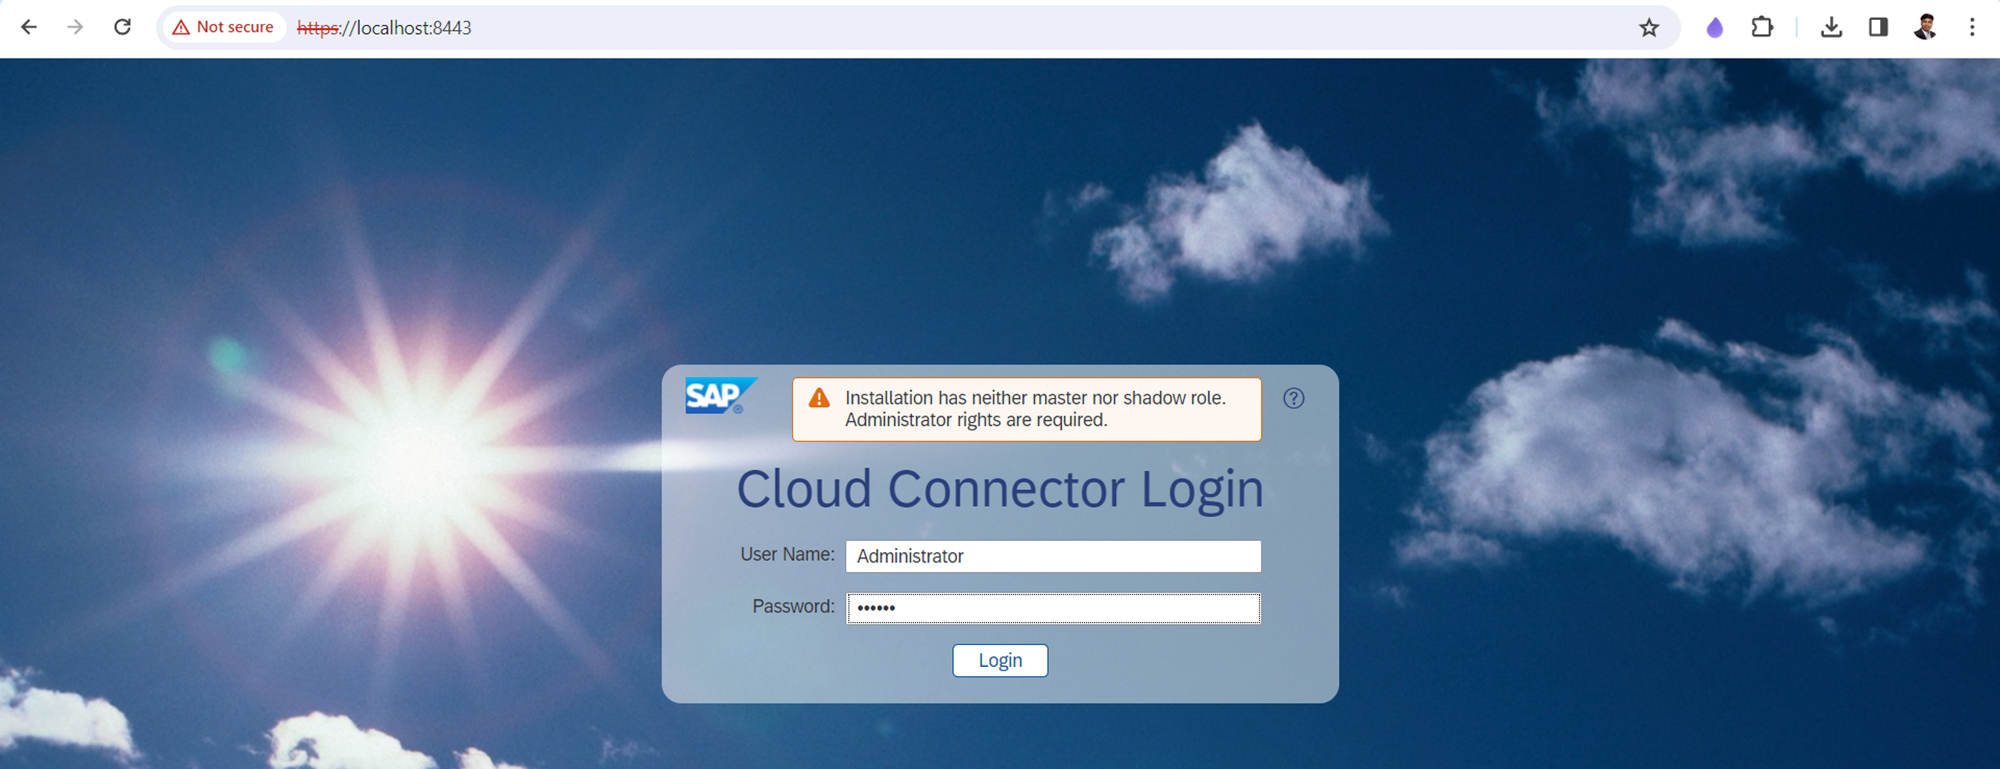Viewport: 2000px width, 769px height.
Task: Reload the Cloud Connector page
Action: click(122, 27)
